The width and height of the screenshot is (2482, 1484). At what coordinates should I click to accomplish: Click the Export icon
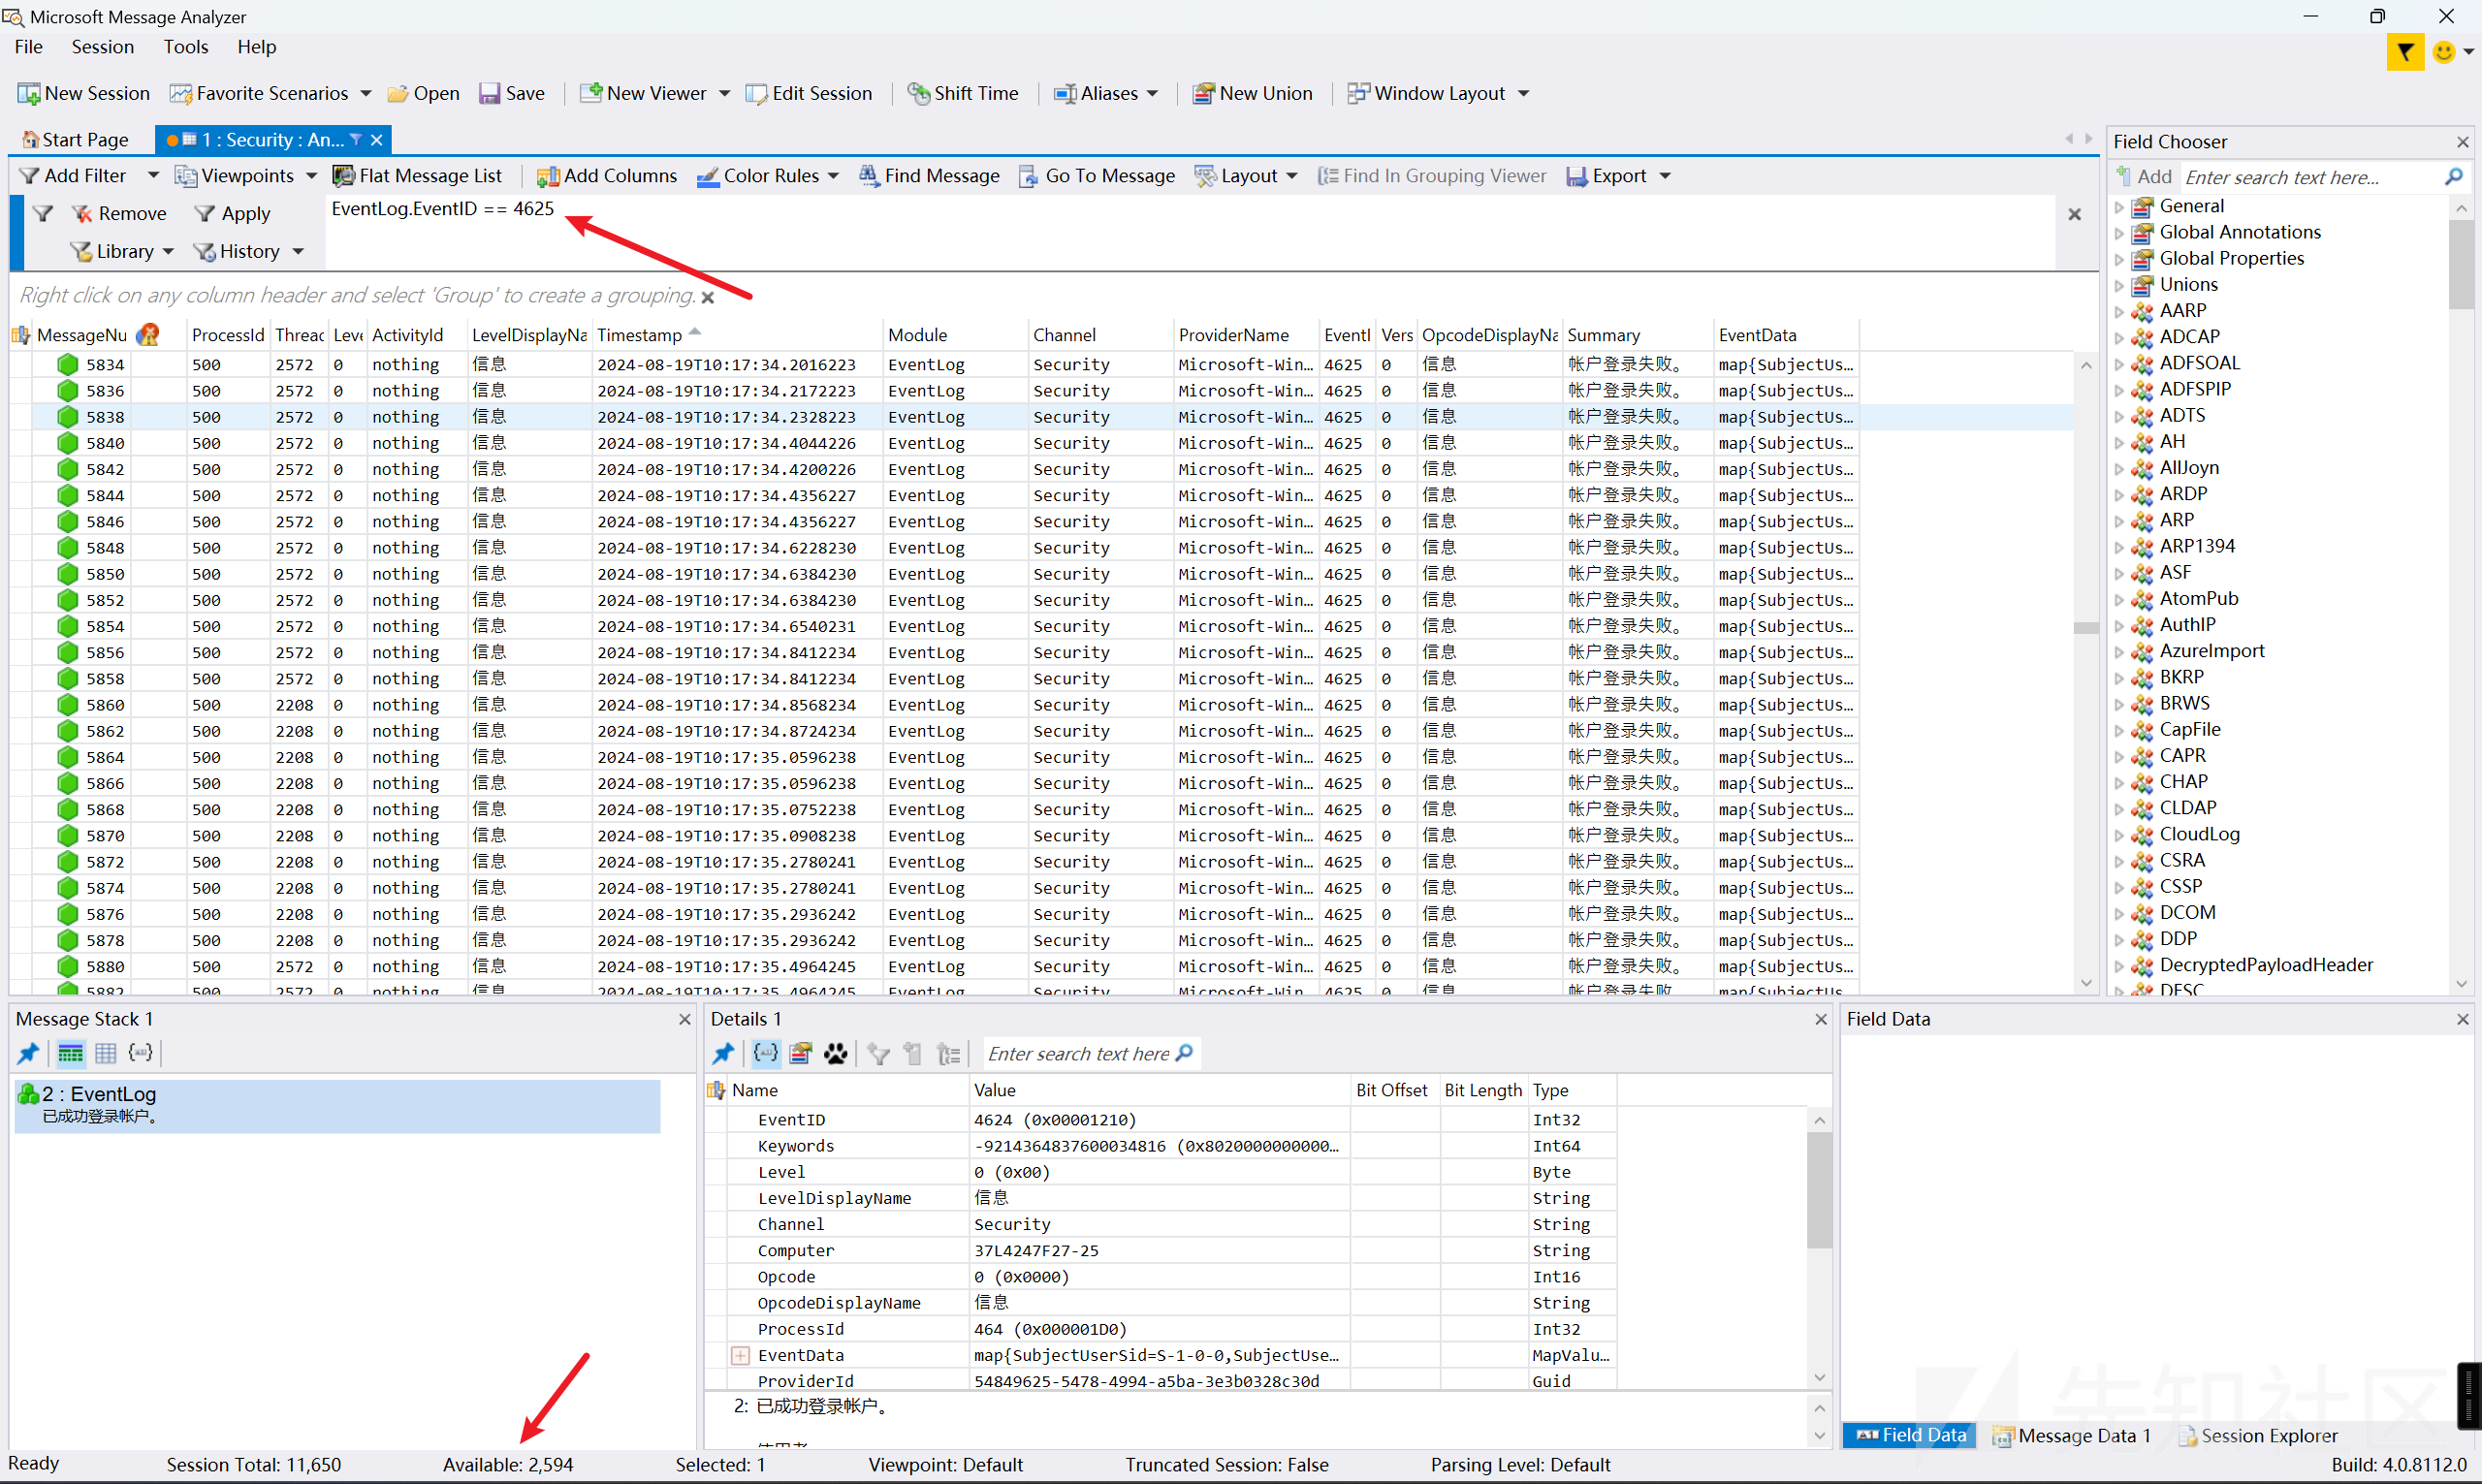point(1577,176)
